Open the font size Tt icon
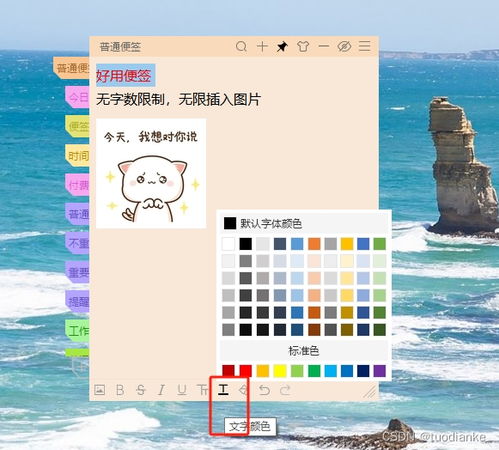 202,390
